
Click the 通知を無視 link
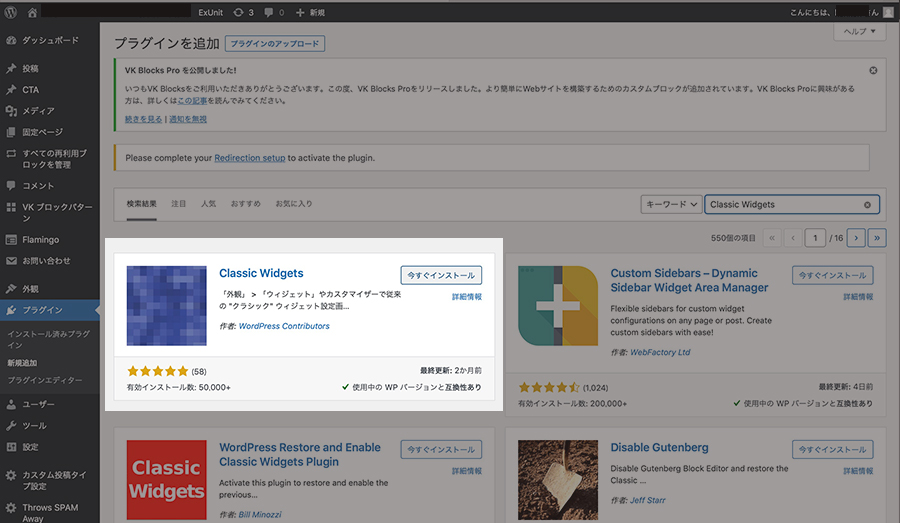[188, 119]
